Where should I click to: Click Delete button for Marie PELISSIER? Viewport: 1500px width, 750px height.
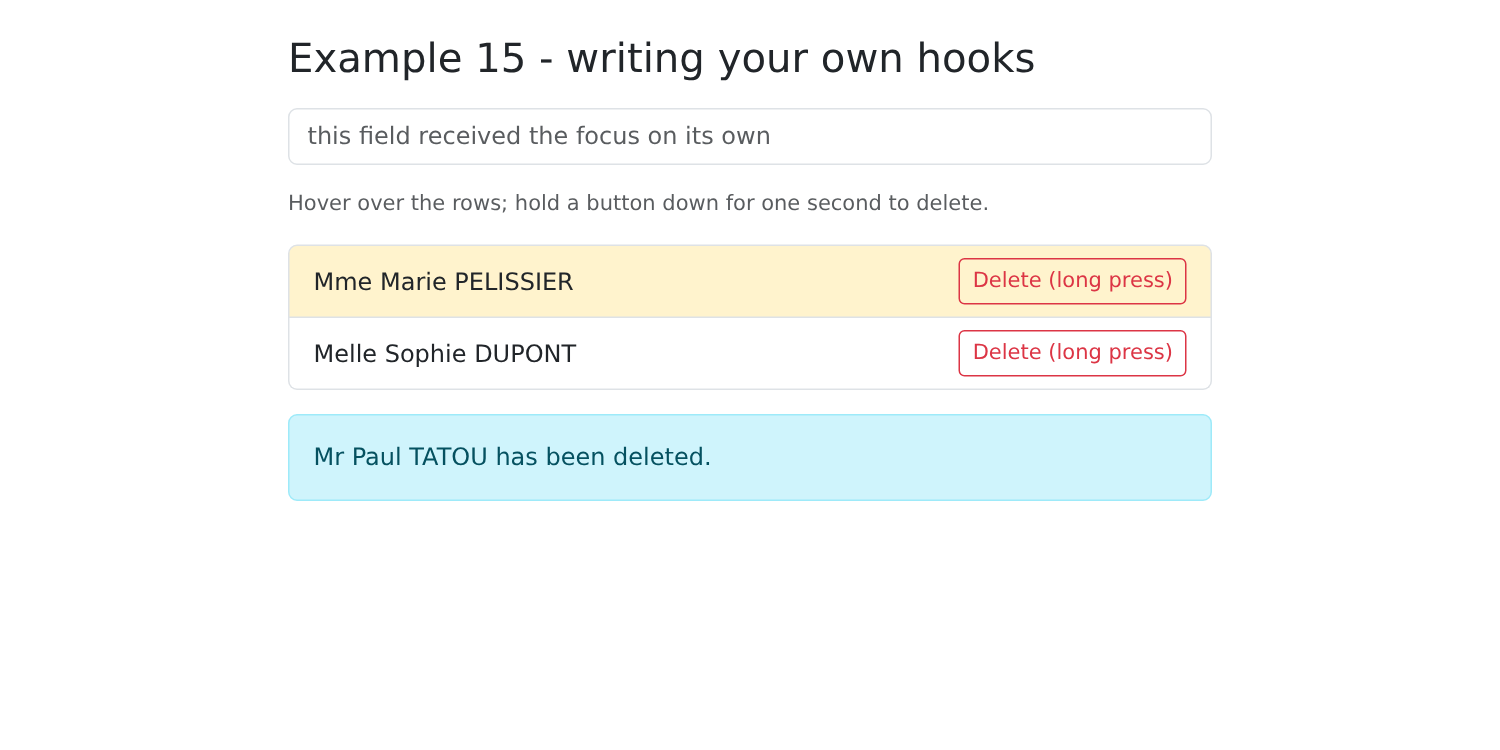click(x=1072, y=281)
